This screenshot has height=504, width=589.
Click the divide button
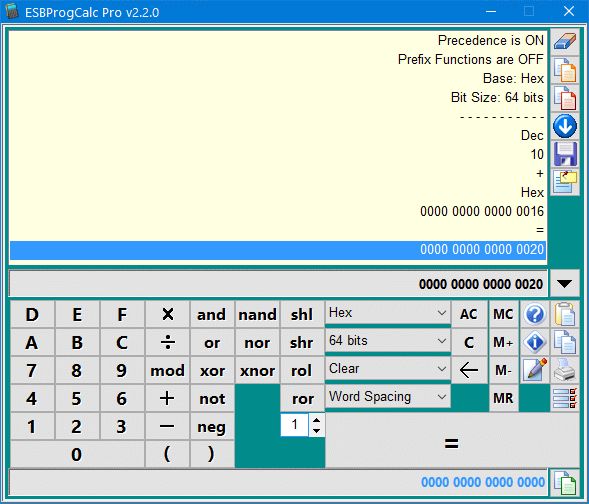(x=167, y=342)
